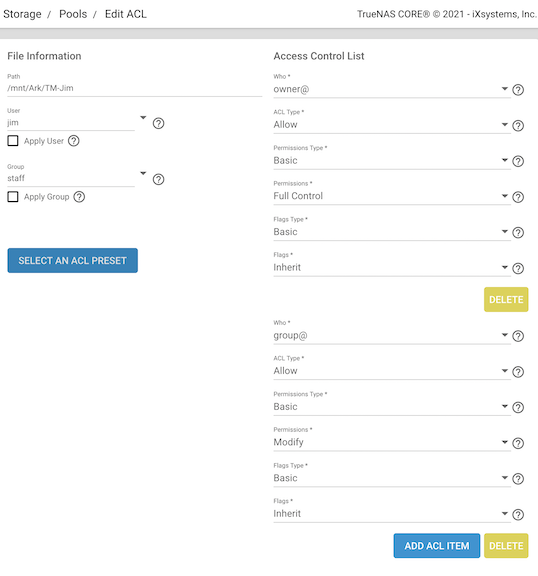Go to Storage breadcrumb

(x=22, y=14)
